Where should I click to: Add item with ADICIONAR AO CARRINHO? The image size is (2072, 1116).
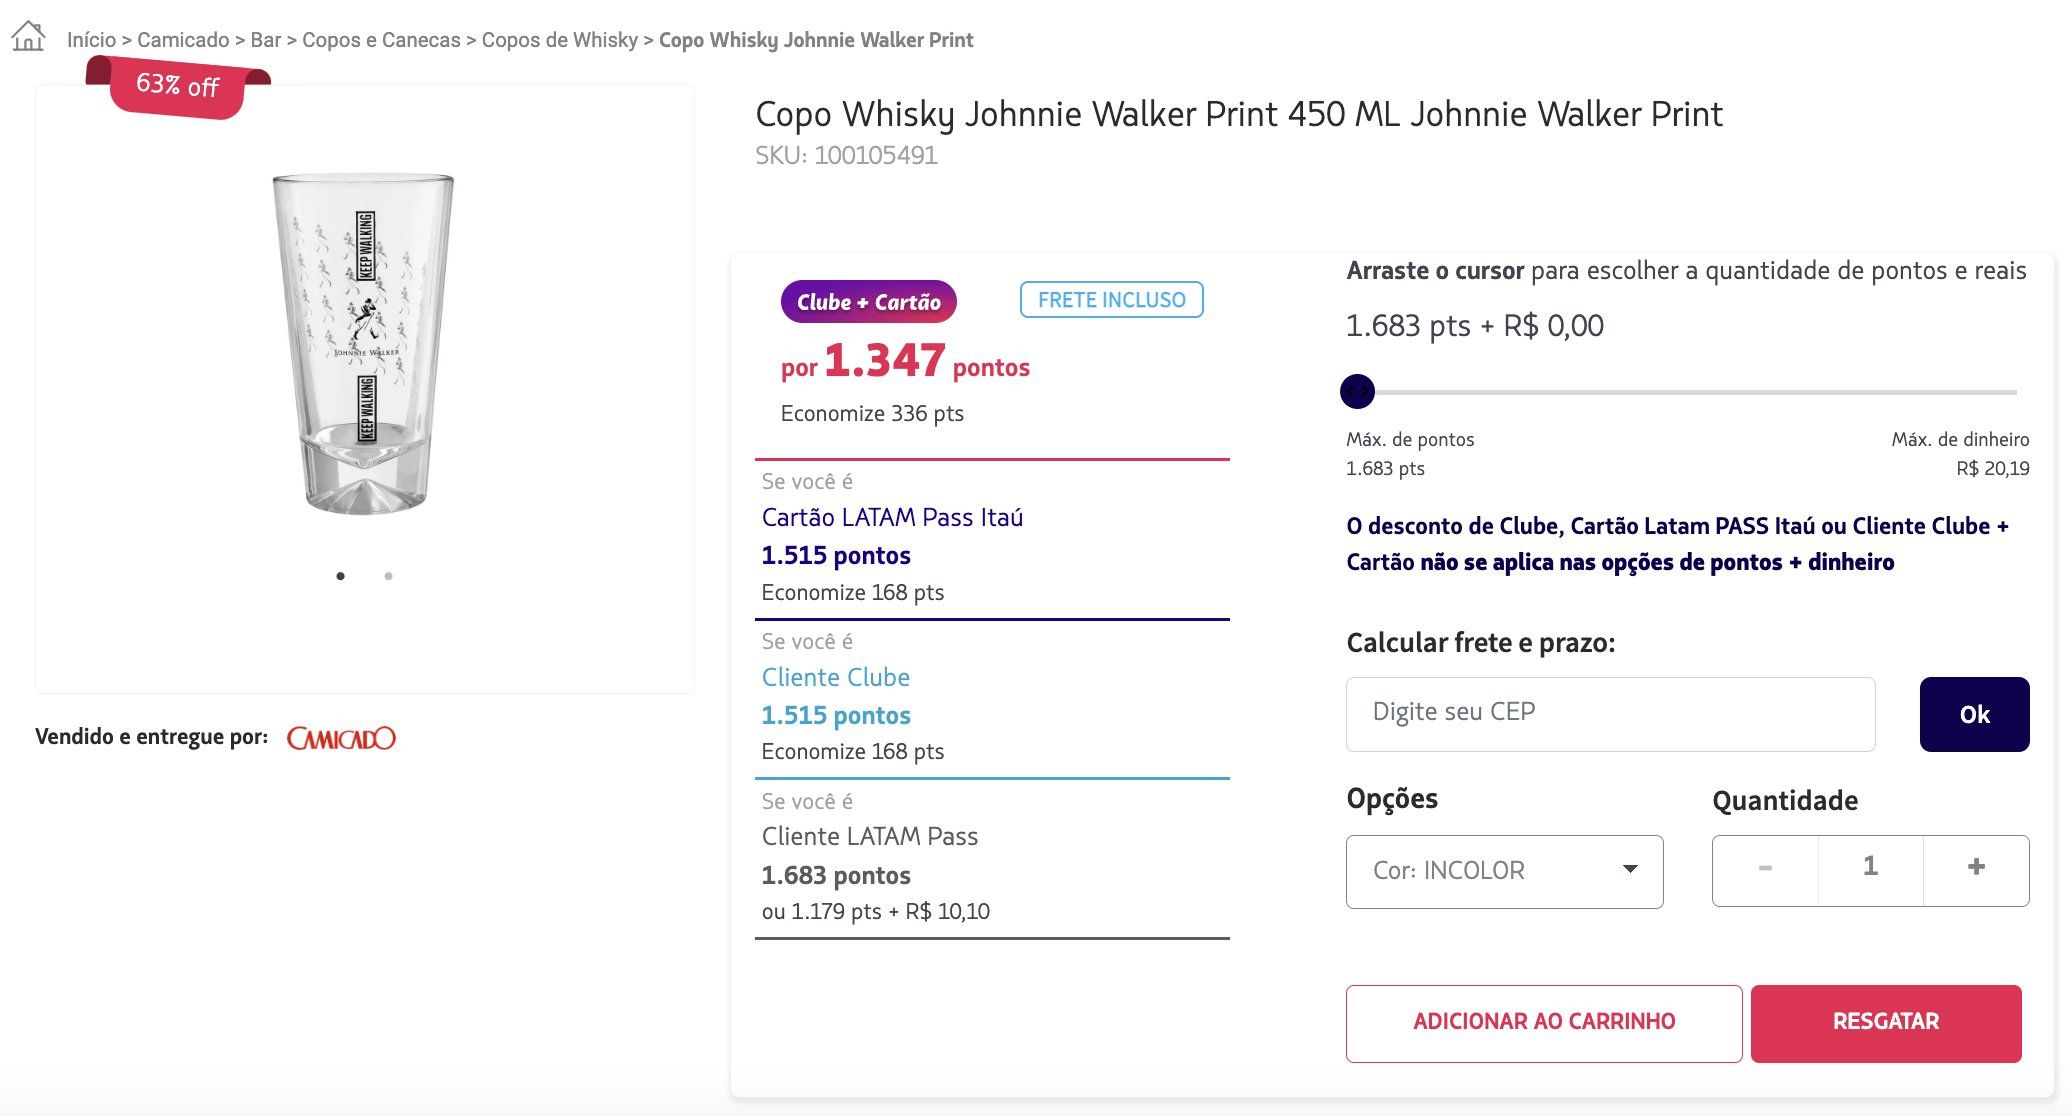[x=1544, y=1023]
